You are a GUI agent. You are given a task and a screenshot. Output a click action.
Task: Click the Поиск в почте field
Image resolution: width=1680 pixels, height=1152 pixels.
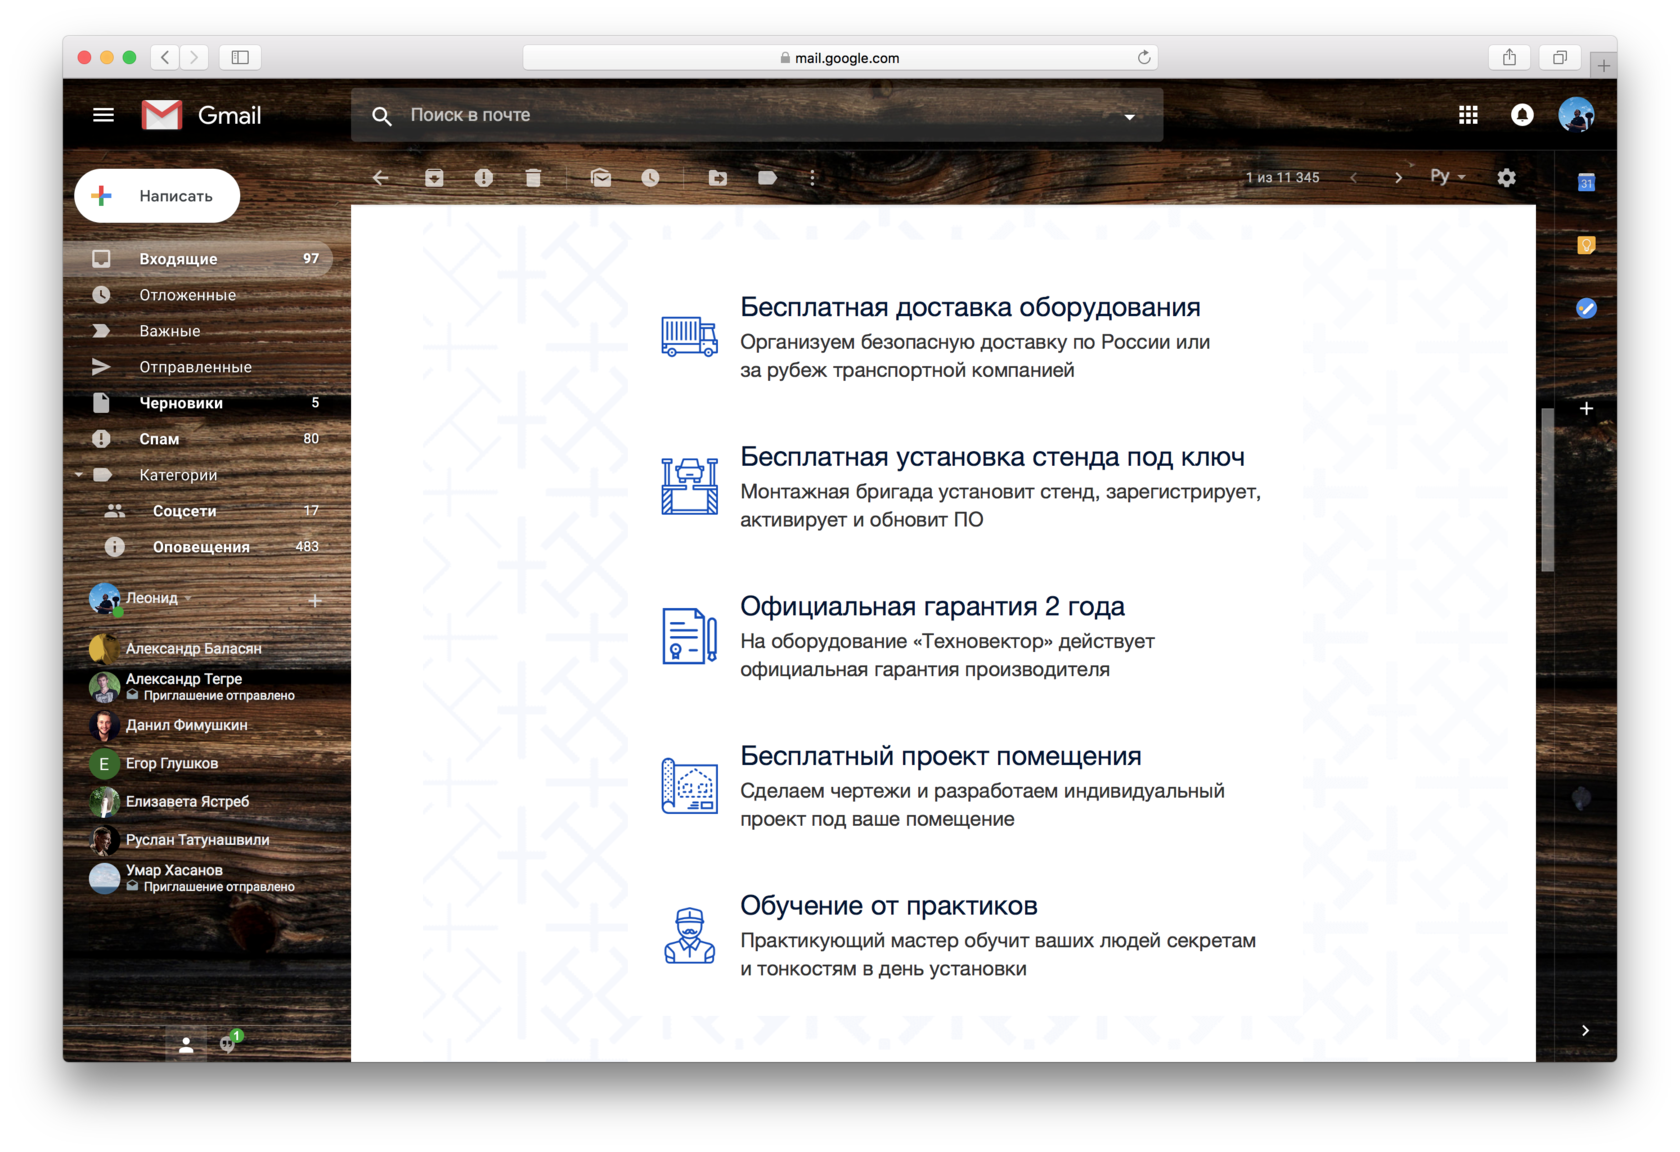(757, 115)
